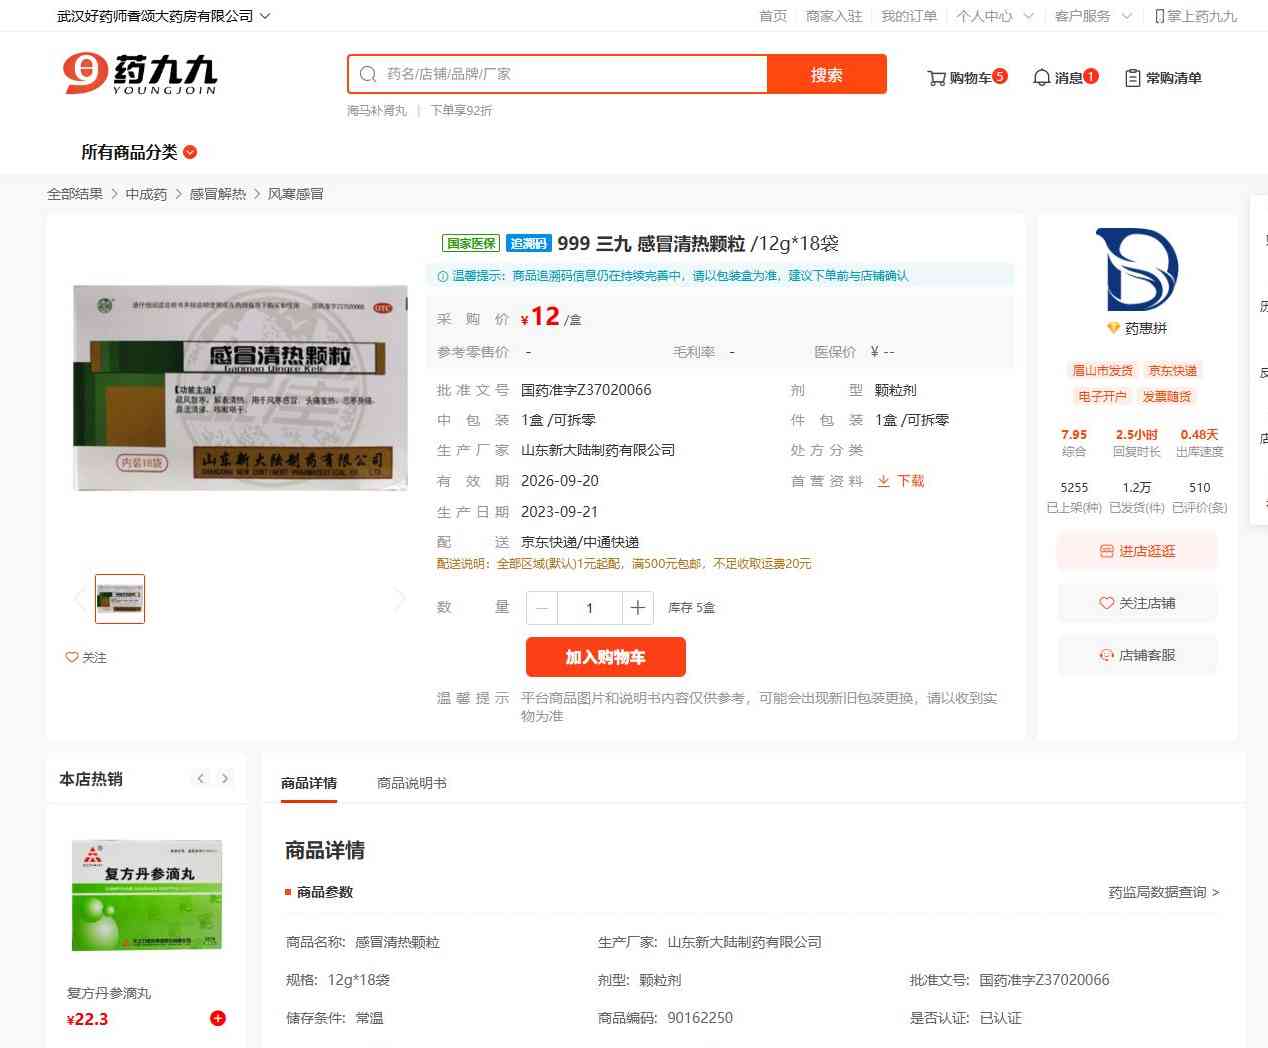Open the frequently purchased list icon
Screen dimensions: 1268x1048
point(1133,78)
